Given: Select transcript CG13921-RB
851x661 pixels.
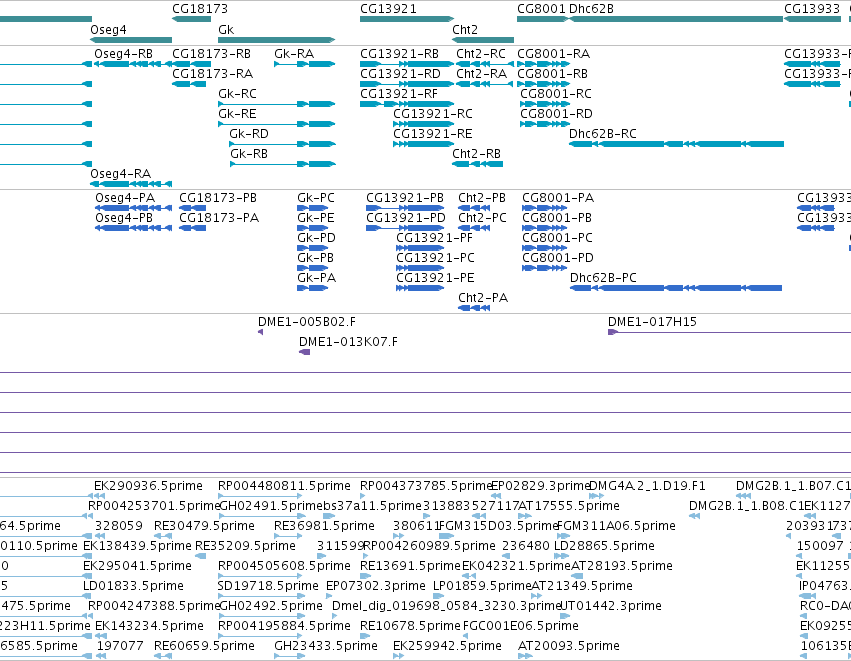Looking at the screenshot, I should (407, 64).
